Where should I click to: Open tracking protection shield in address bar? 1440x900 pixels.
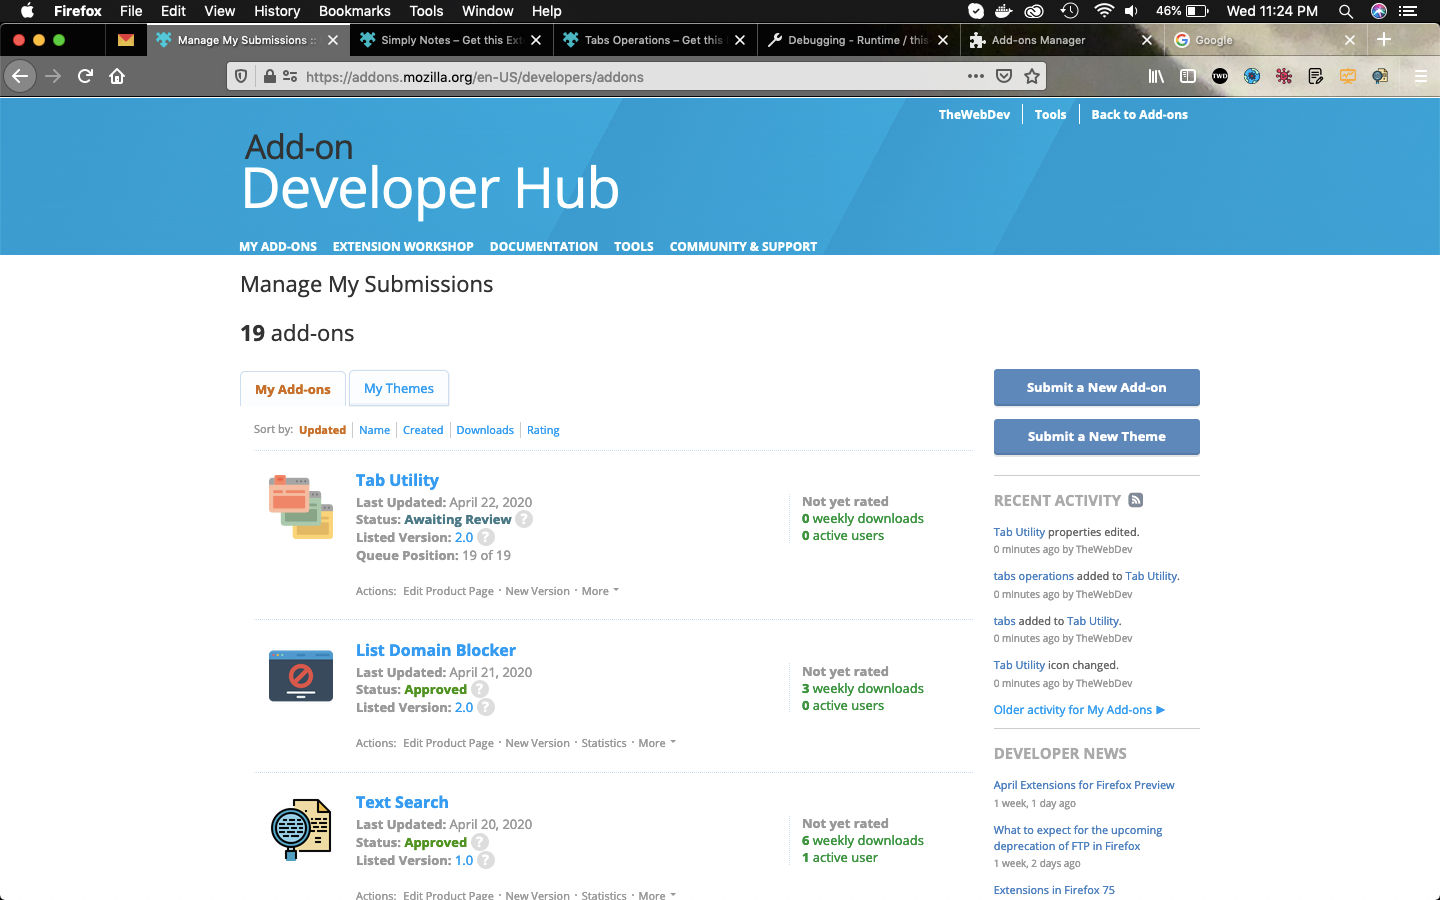point(241,76)
